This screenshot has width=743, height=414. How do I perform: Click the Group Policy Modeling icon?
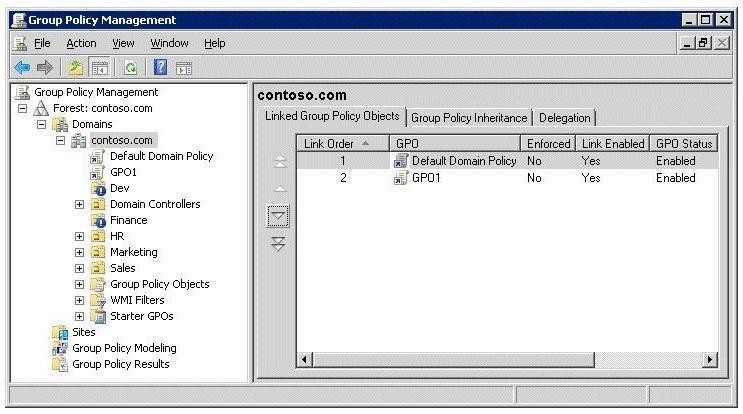click(x=60, y=349)
